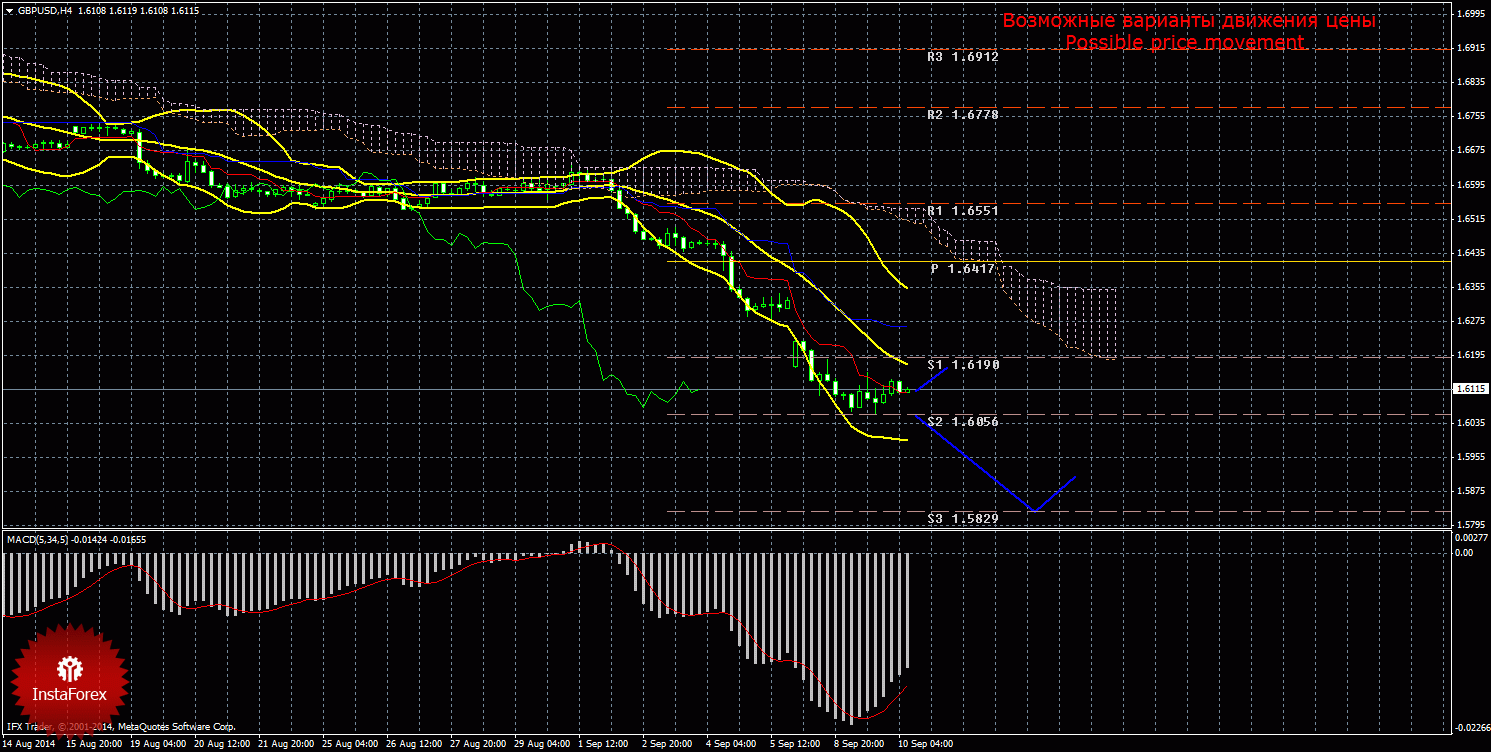Viewport: 1491px width, 752px height.
Task: Click the 8 Sep 20:00 time axis label
Action: click(860, 744)
